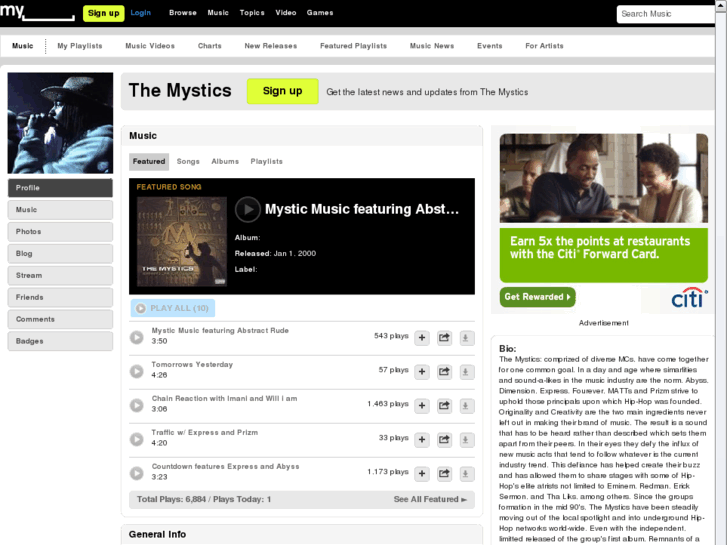Play Chain Reaction with Imani and Will I am
This screenshot has height=545, width=727.
(136, 405)
